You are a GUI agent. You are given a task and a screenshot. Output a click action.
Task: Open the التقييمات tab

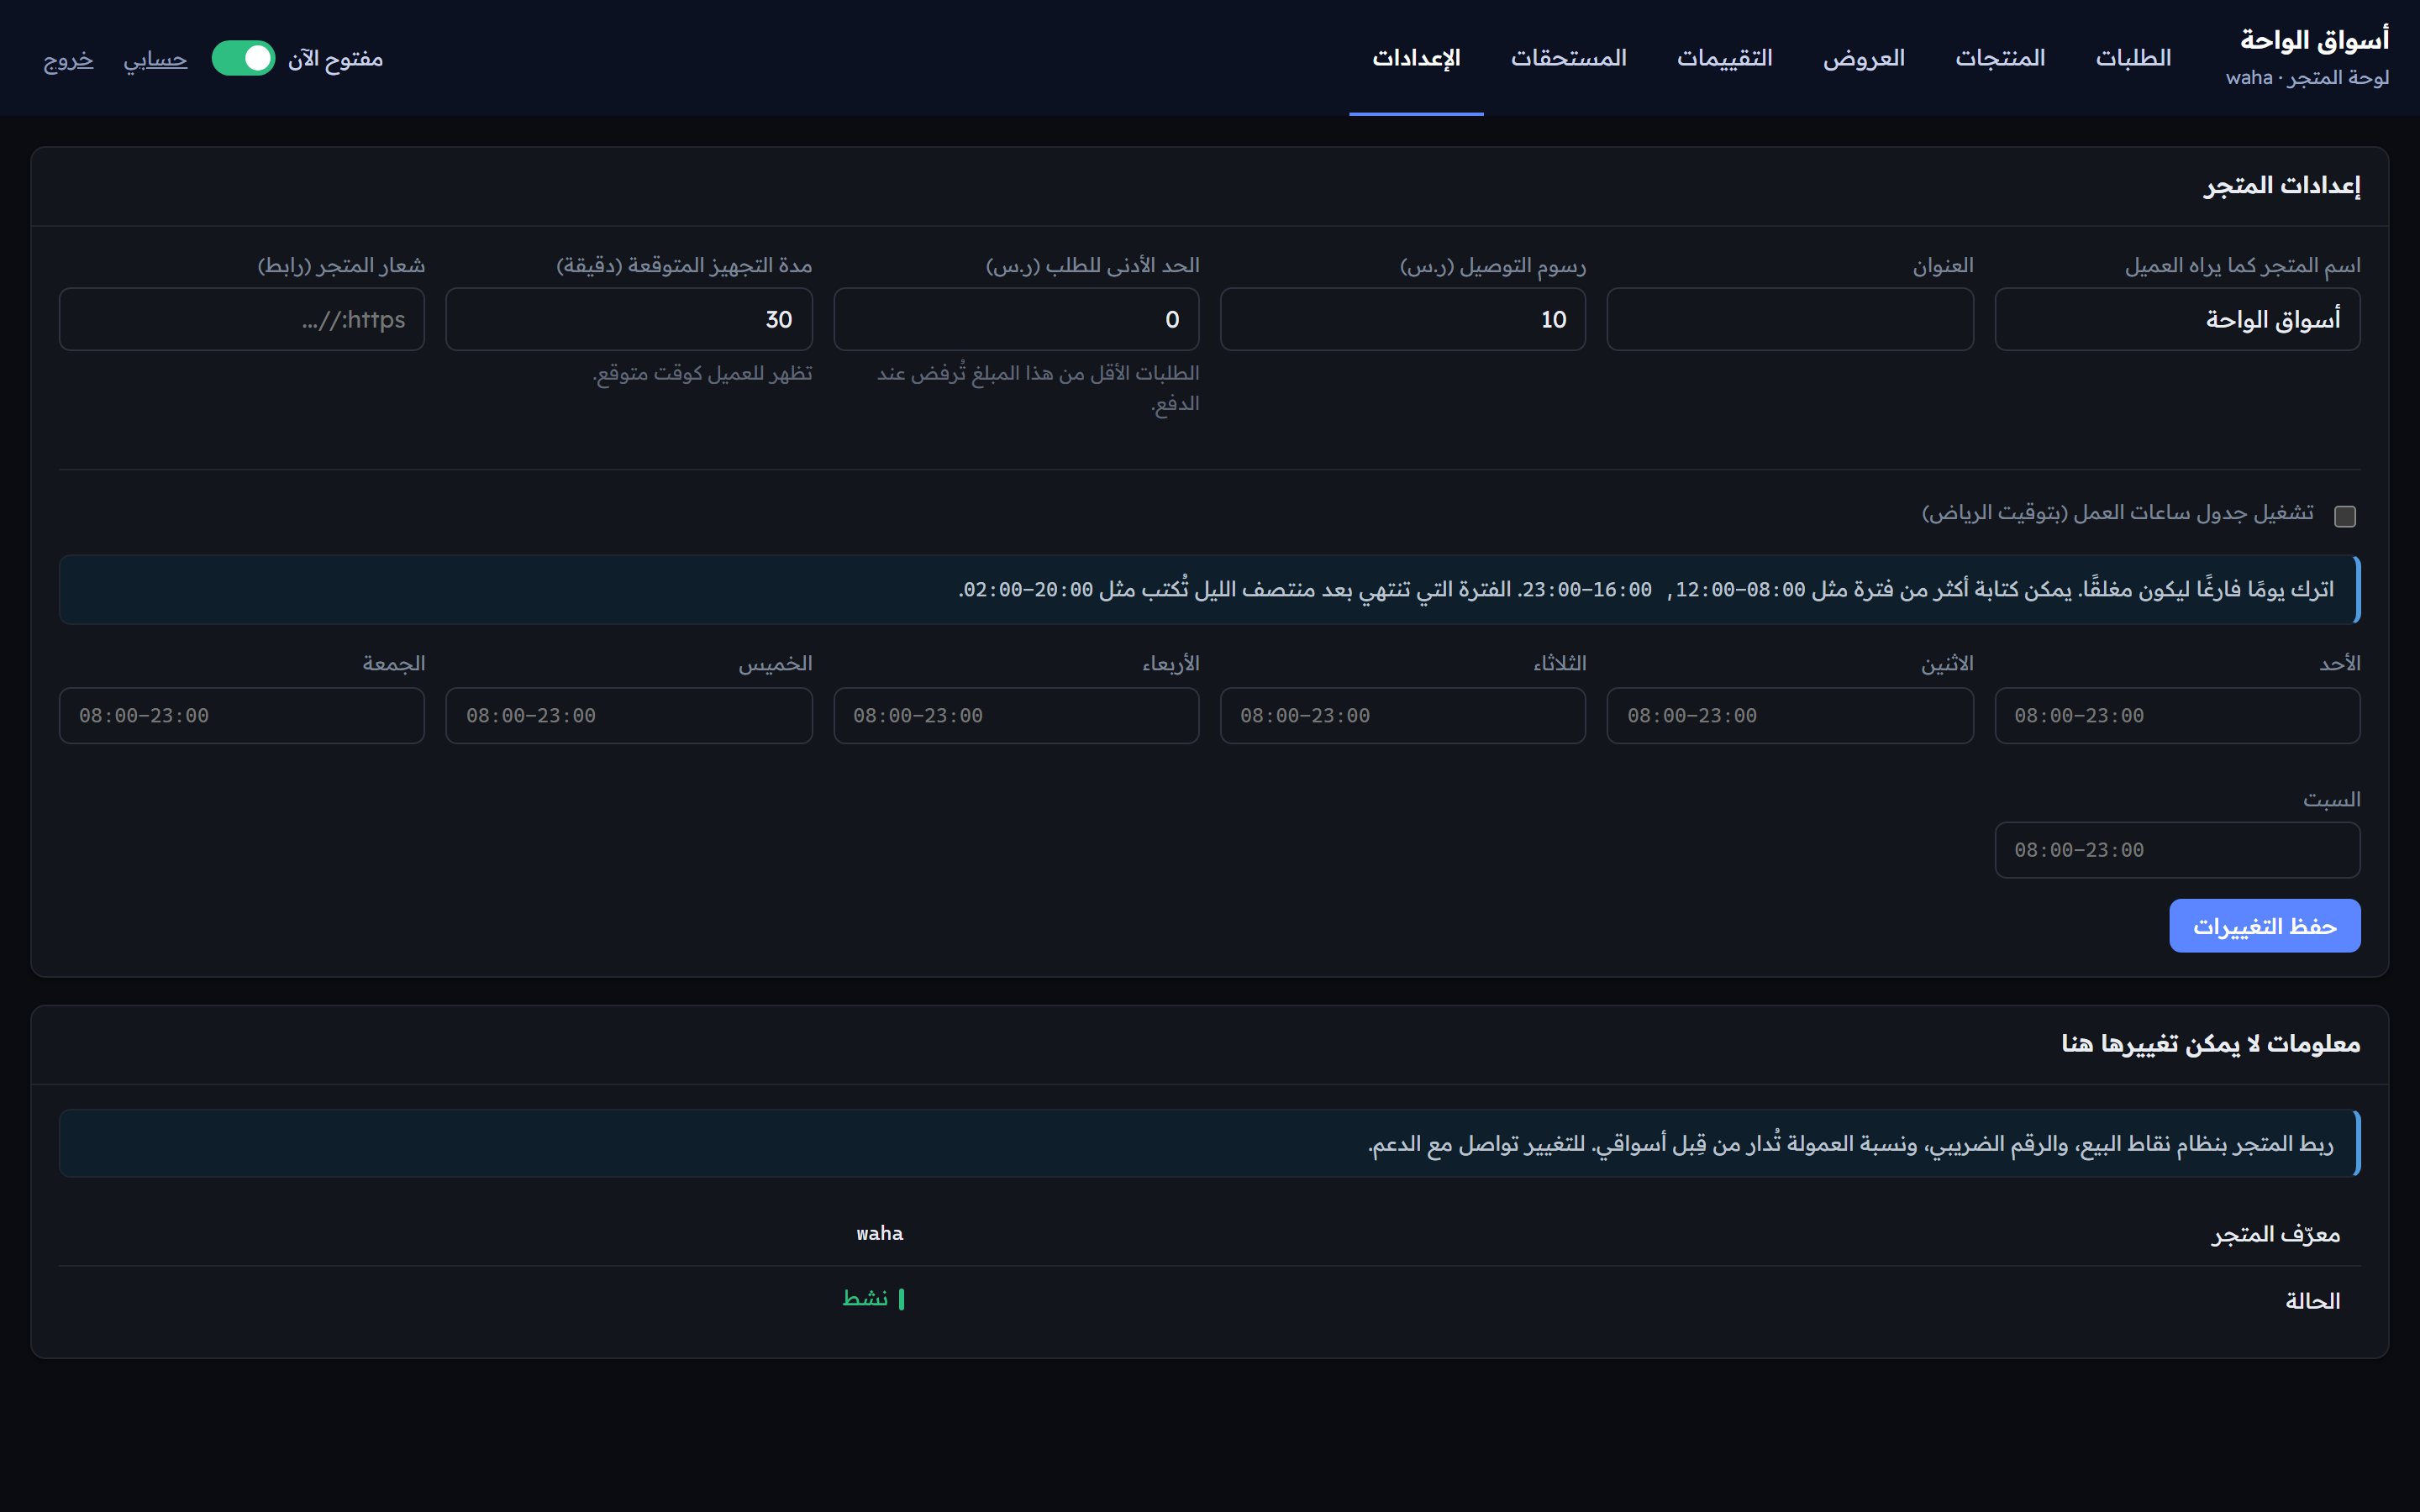(1725, 58)
